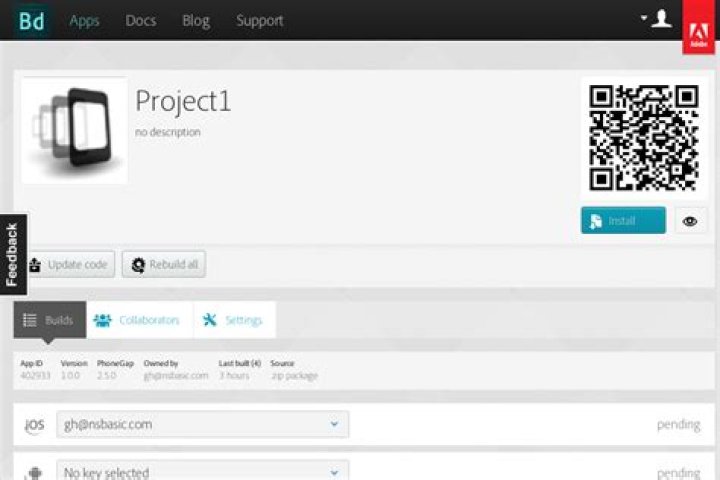Switch to the Settings tab

point(233,320)
